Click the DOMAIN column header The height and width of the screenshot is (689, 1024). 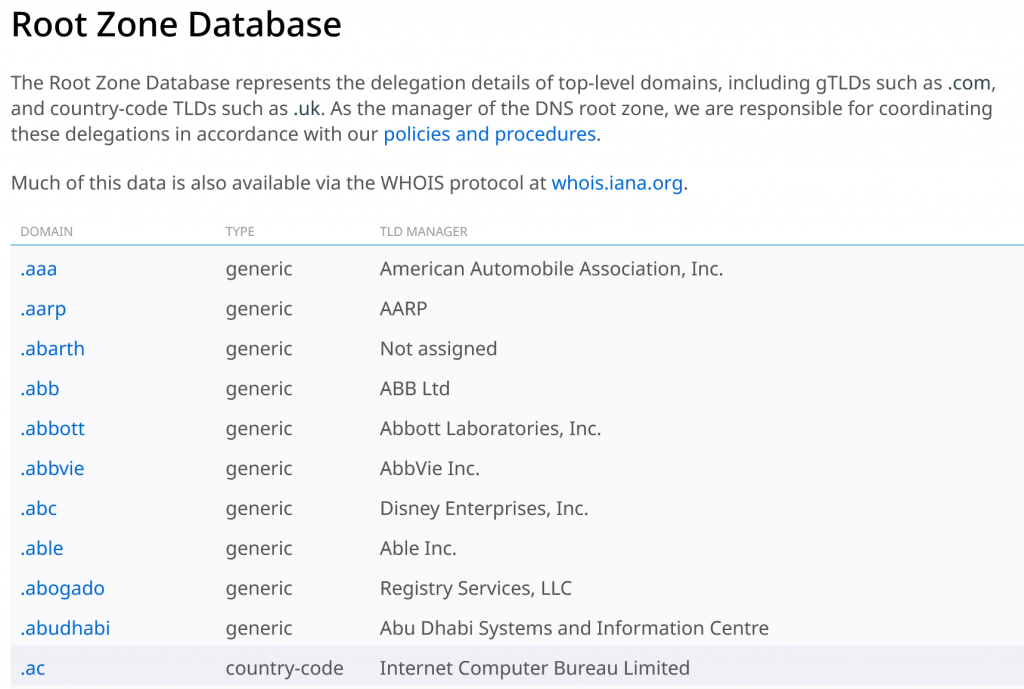click(46, 231)
